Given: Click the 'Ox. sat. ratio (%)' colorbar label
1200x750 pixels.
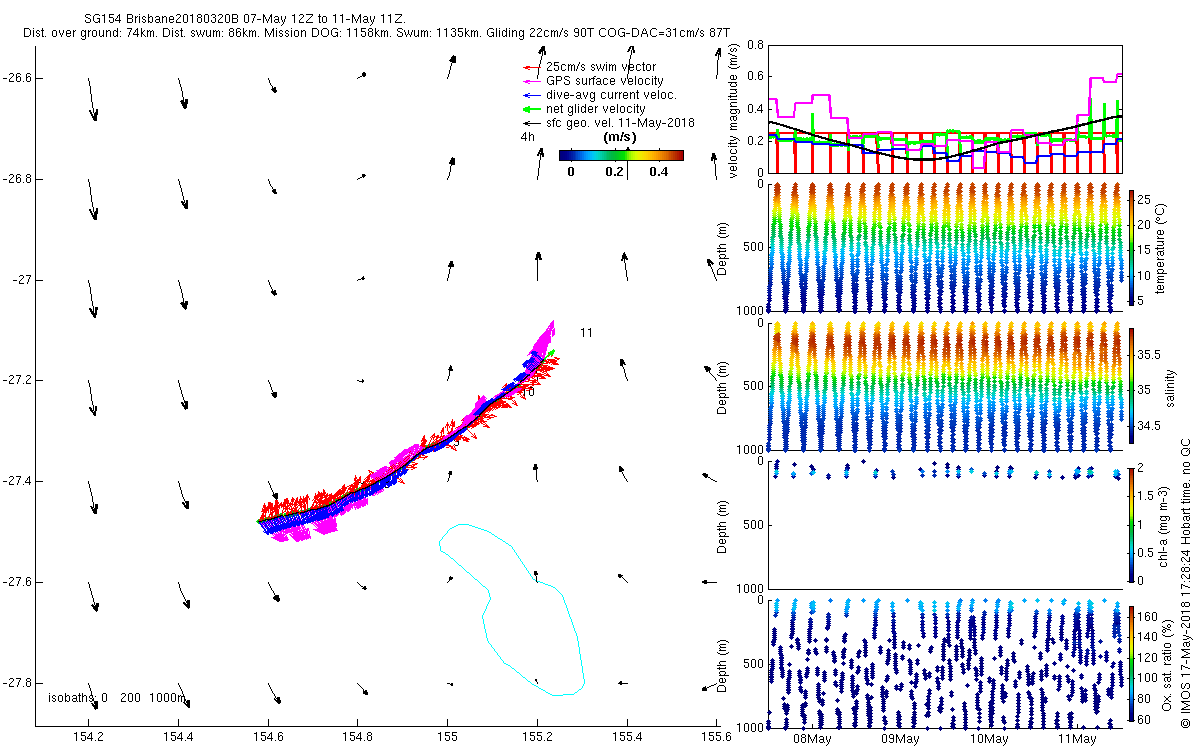Looking at the screenshot, I should click(1167, 663).
